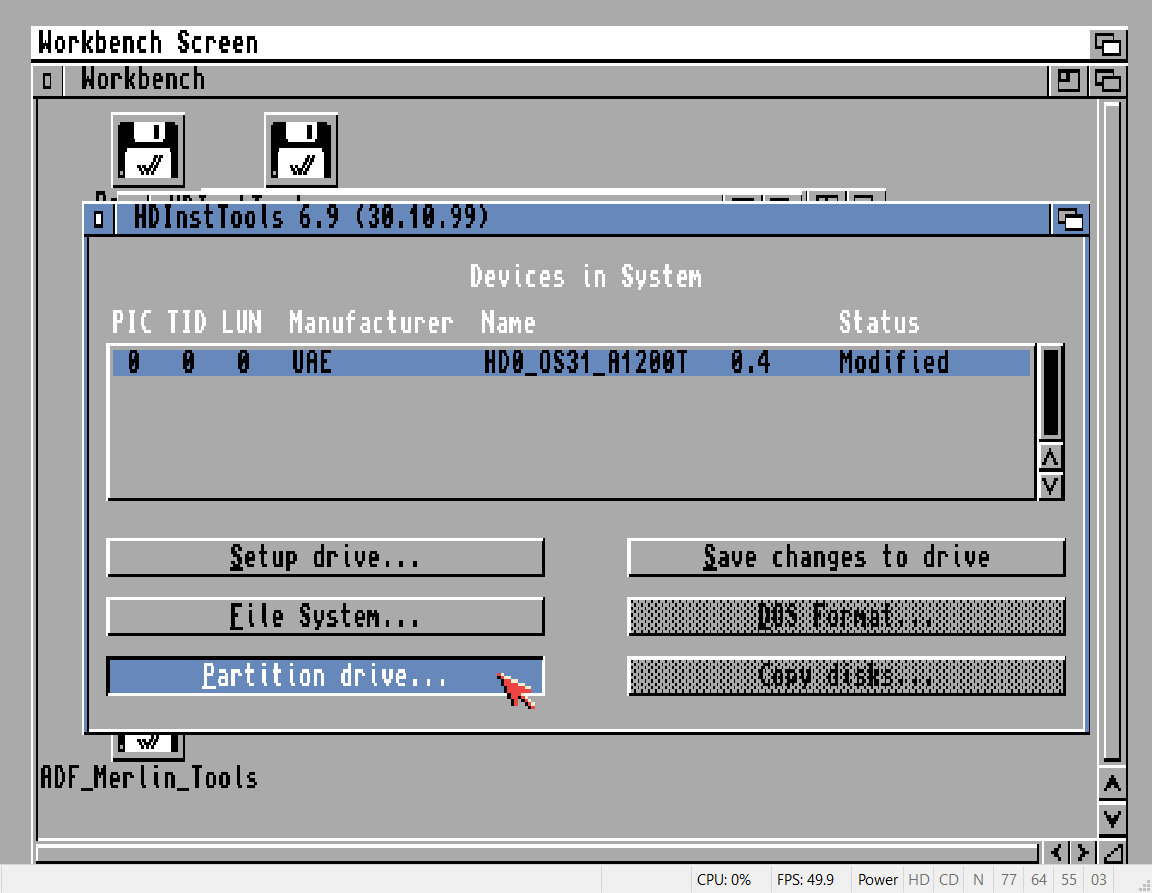
Task: Click the TID column header
Action: pos(187,323)
